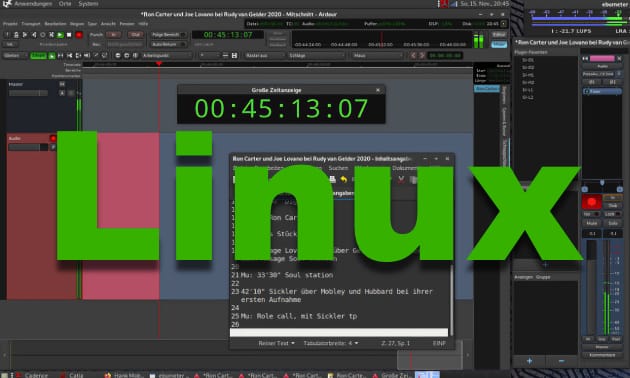Click the expand tracks icon
The image size is (630, 378).
click(234, 55)
